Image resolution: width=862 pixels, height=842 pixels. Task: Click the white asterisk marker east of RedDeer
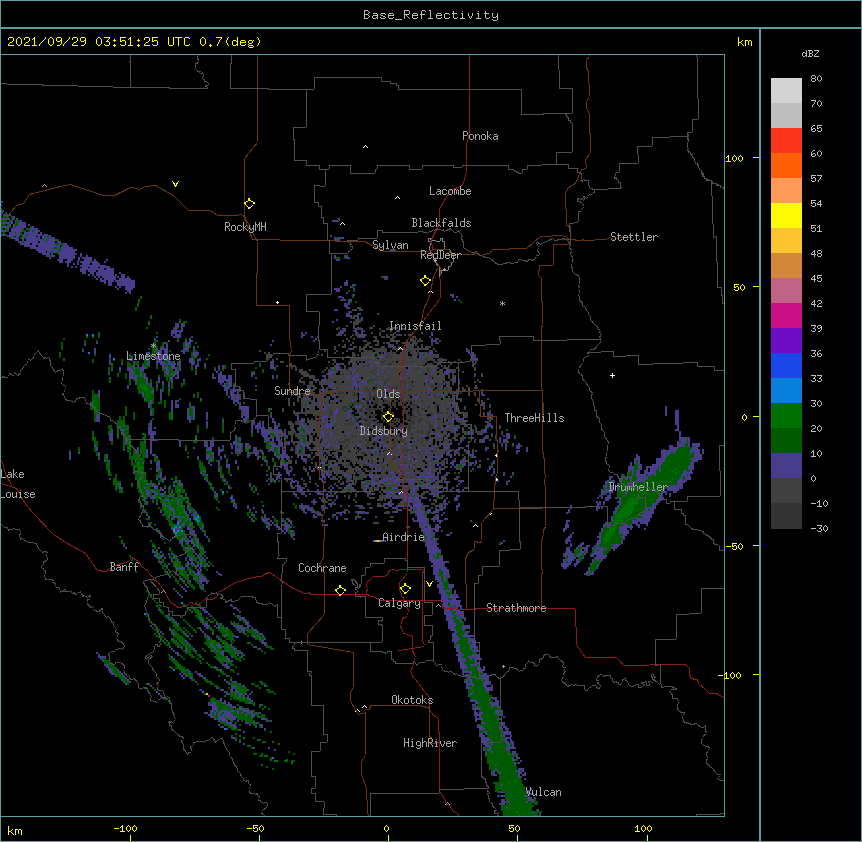(x=502, y=303)
